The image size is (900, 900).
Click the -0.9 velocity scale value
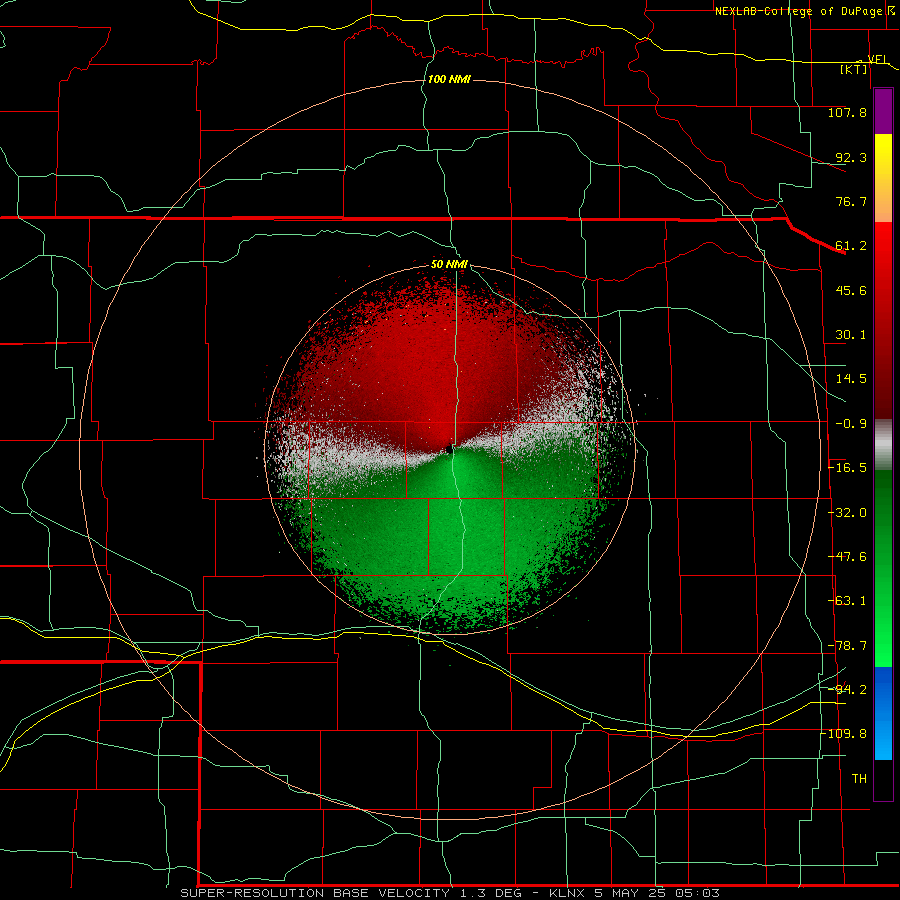[851, 424]
